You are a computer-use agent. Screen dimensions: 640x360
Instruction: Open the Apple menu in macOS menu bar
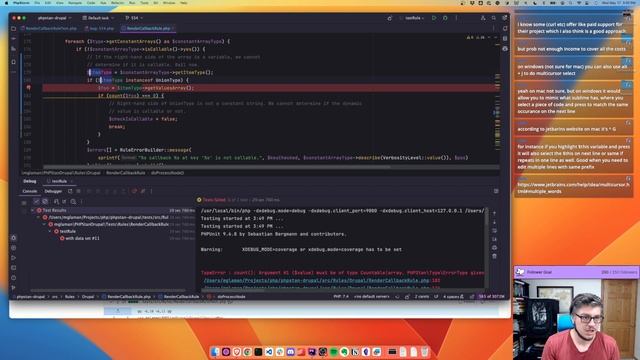[x=6, y=3]
